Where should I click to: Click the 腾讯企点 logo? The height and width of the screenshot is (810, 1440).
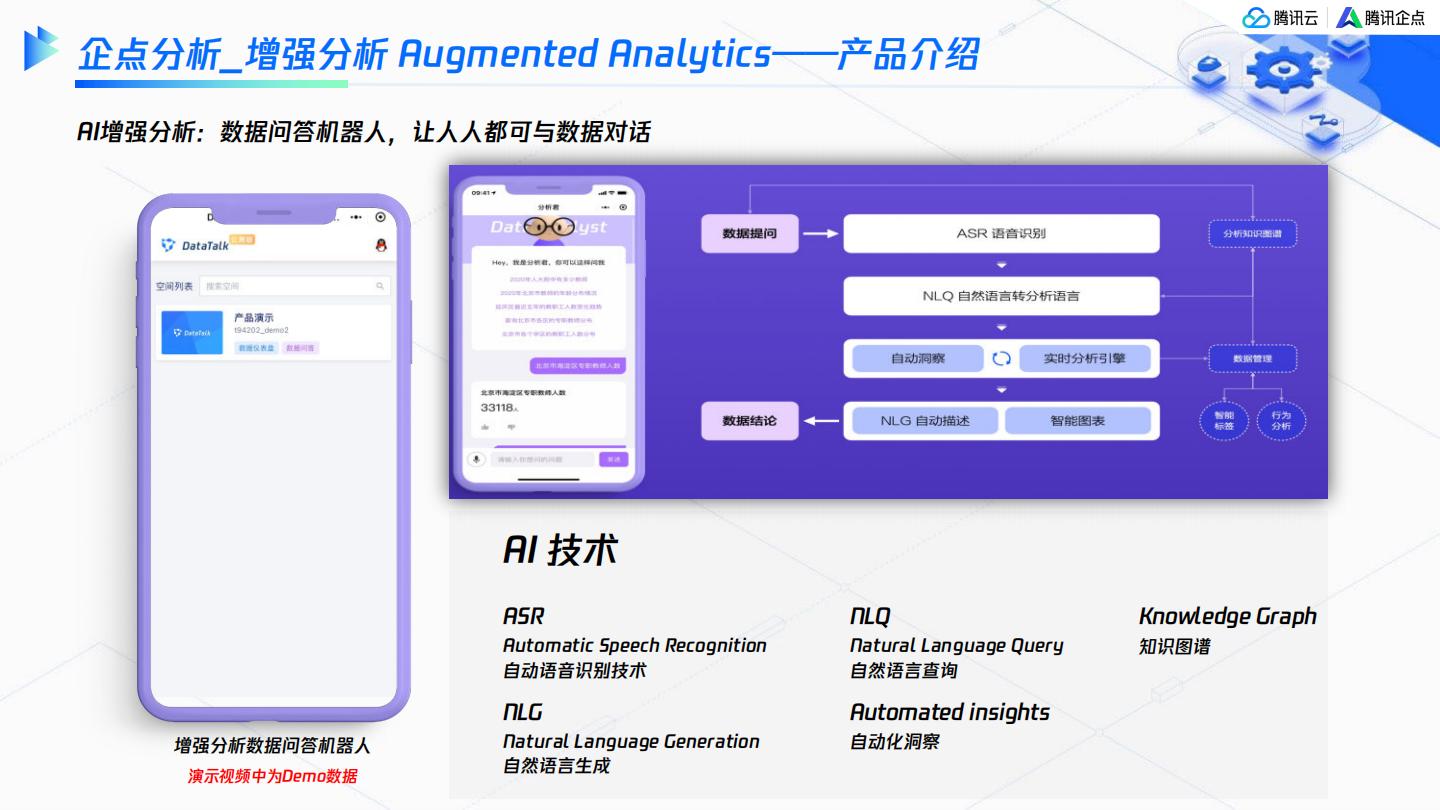pos(1380,17)
